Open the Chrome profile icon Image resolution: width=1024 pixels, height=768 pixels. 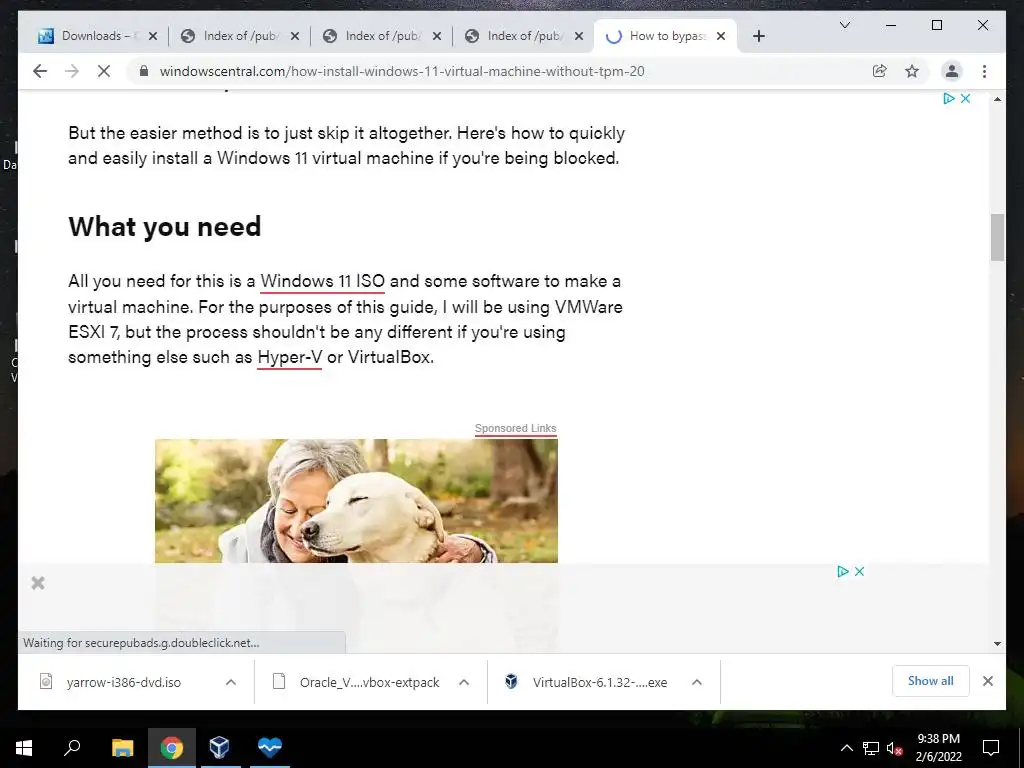pos(952,71)
